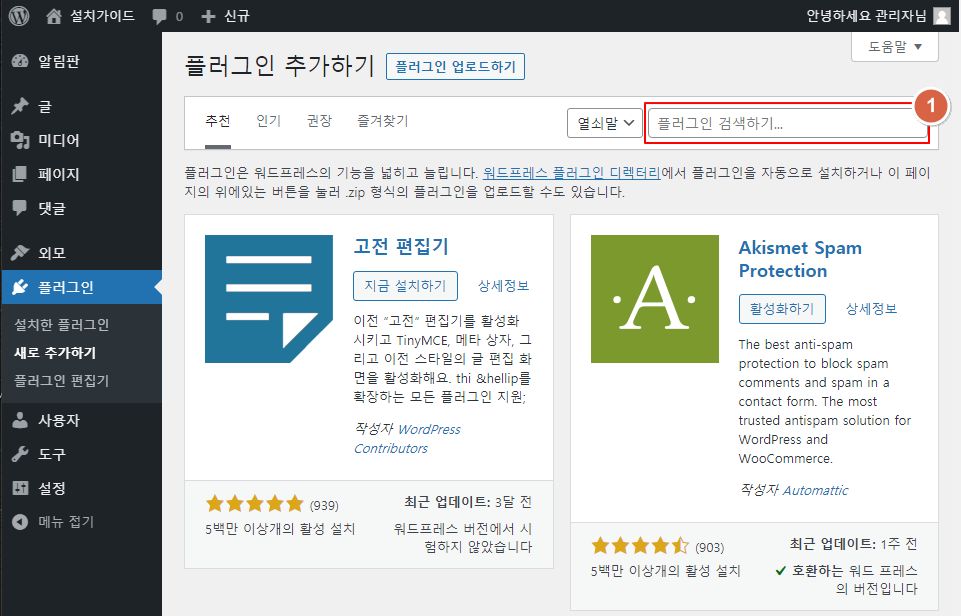View 상세정보 for 고전 편집기
This screenshot has width=961, height=616.
coord(503,286)
